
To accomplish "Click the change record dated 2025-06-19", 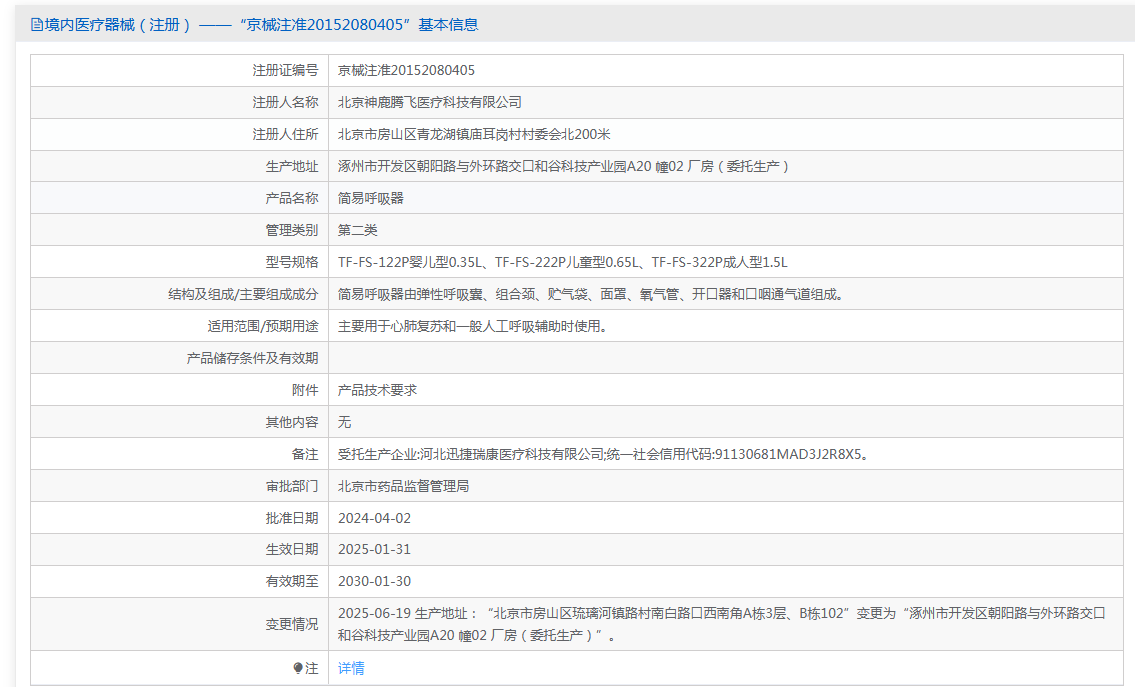I will [x=722, y=624].
